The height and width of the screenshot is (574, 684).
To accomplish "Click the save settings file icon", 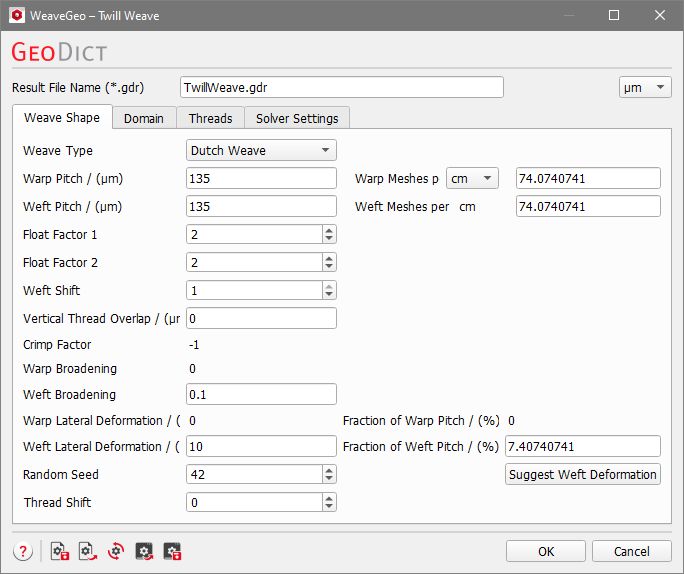I will click(x=60, y=551).
